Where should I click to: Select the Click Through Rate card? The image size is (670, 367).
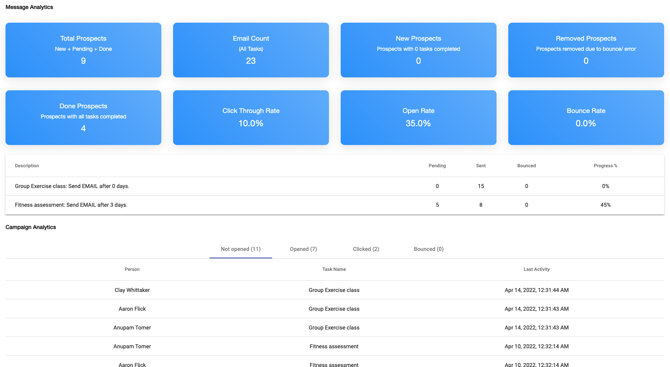pyautogui.click(x=251, y=117)
